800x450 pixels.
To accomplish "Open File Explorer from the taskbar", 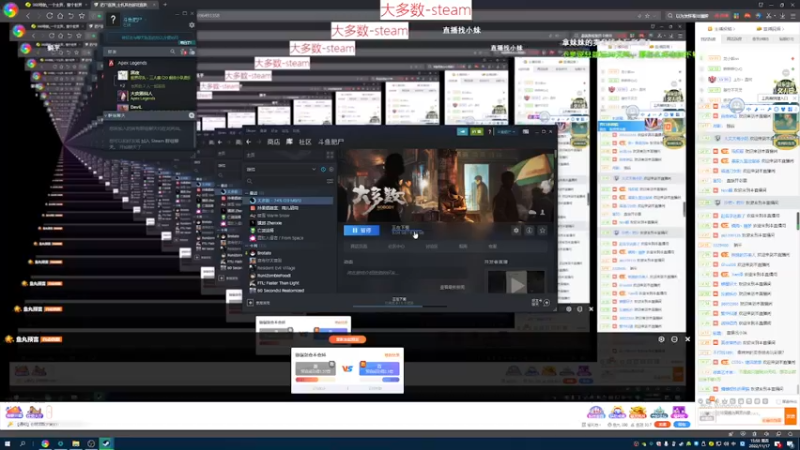I will (76, 444).
